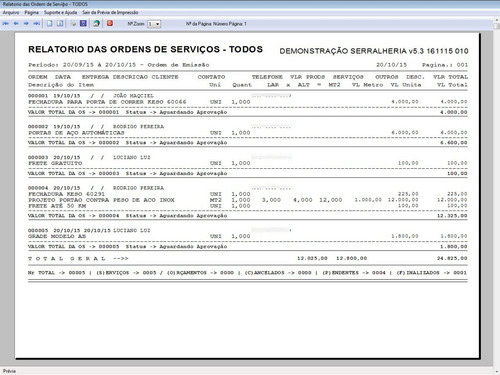Go to previous page arrow icon
The width and height of the screenshot is (500, 375).
point(16,24)
